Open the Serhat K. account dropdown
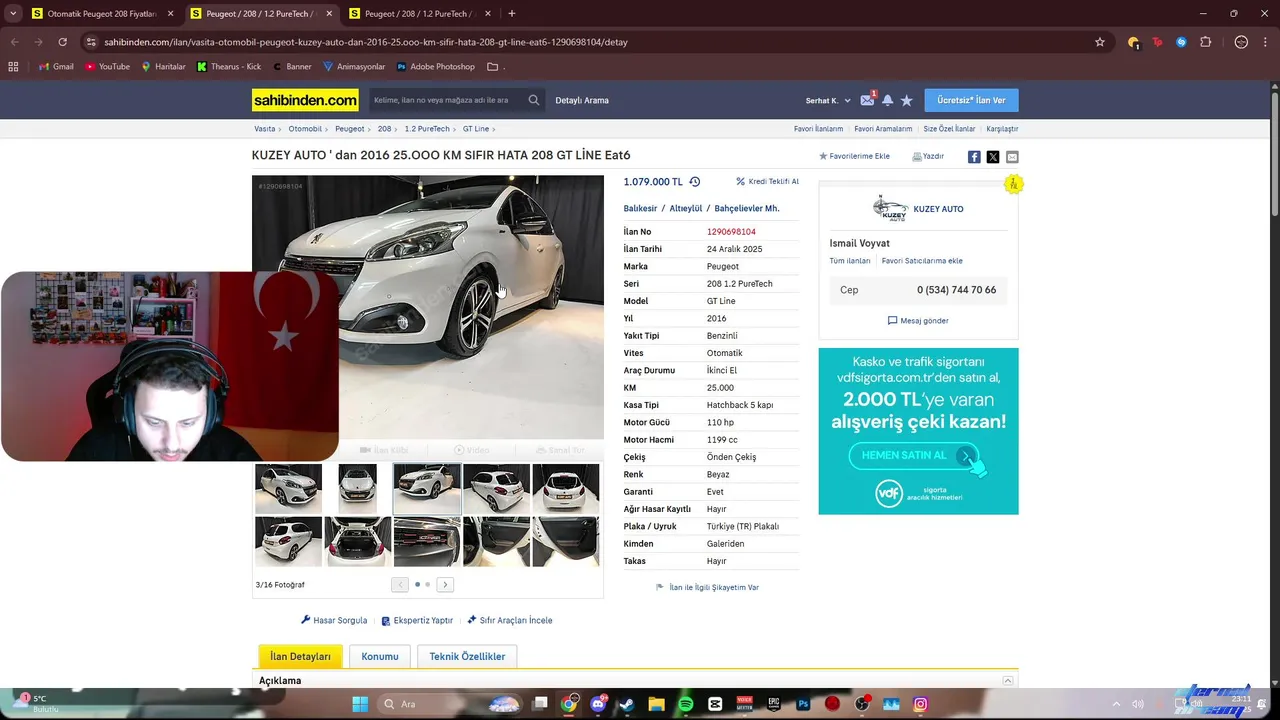The width and height of the screenshot is (1280, 720). pos(828,100)
